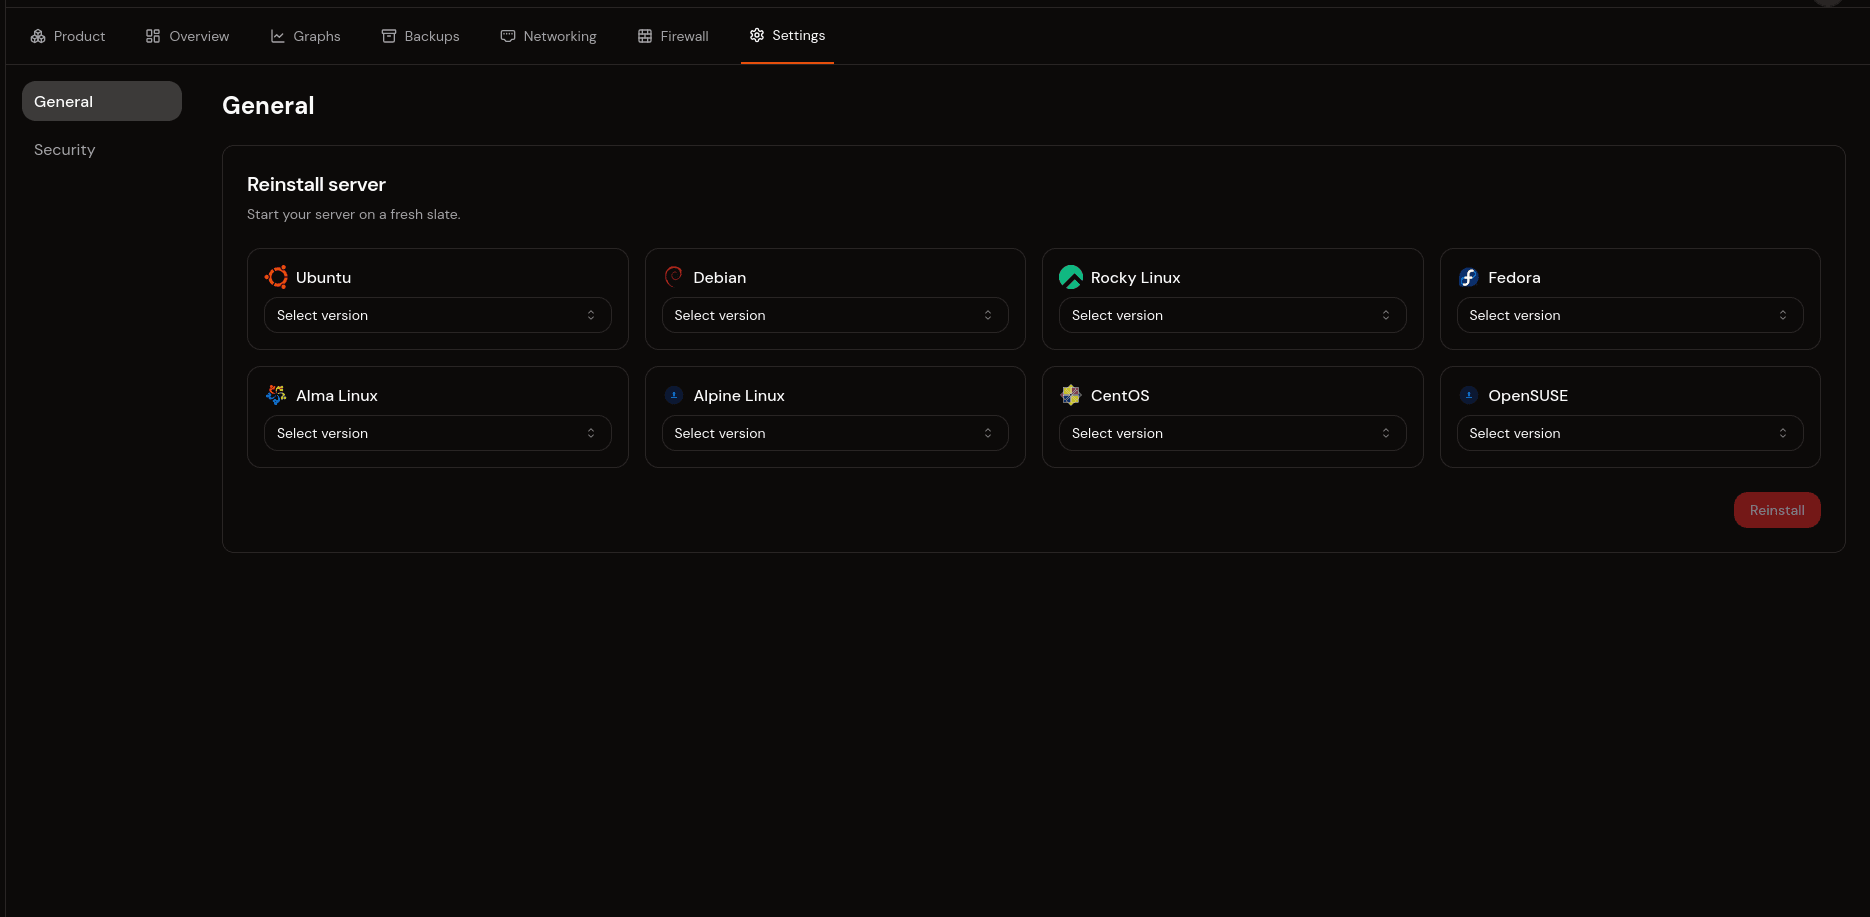Switch to the Product tab

click(x=68, y=36)
